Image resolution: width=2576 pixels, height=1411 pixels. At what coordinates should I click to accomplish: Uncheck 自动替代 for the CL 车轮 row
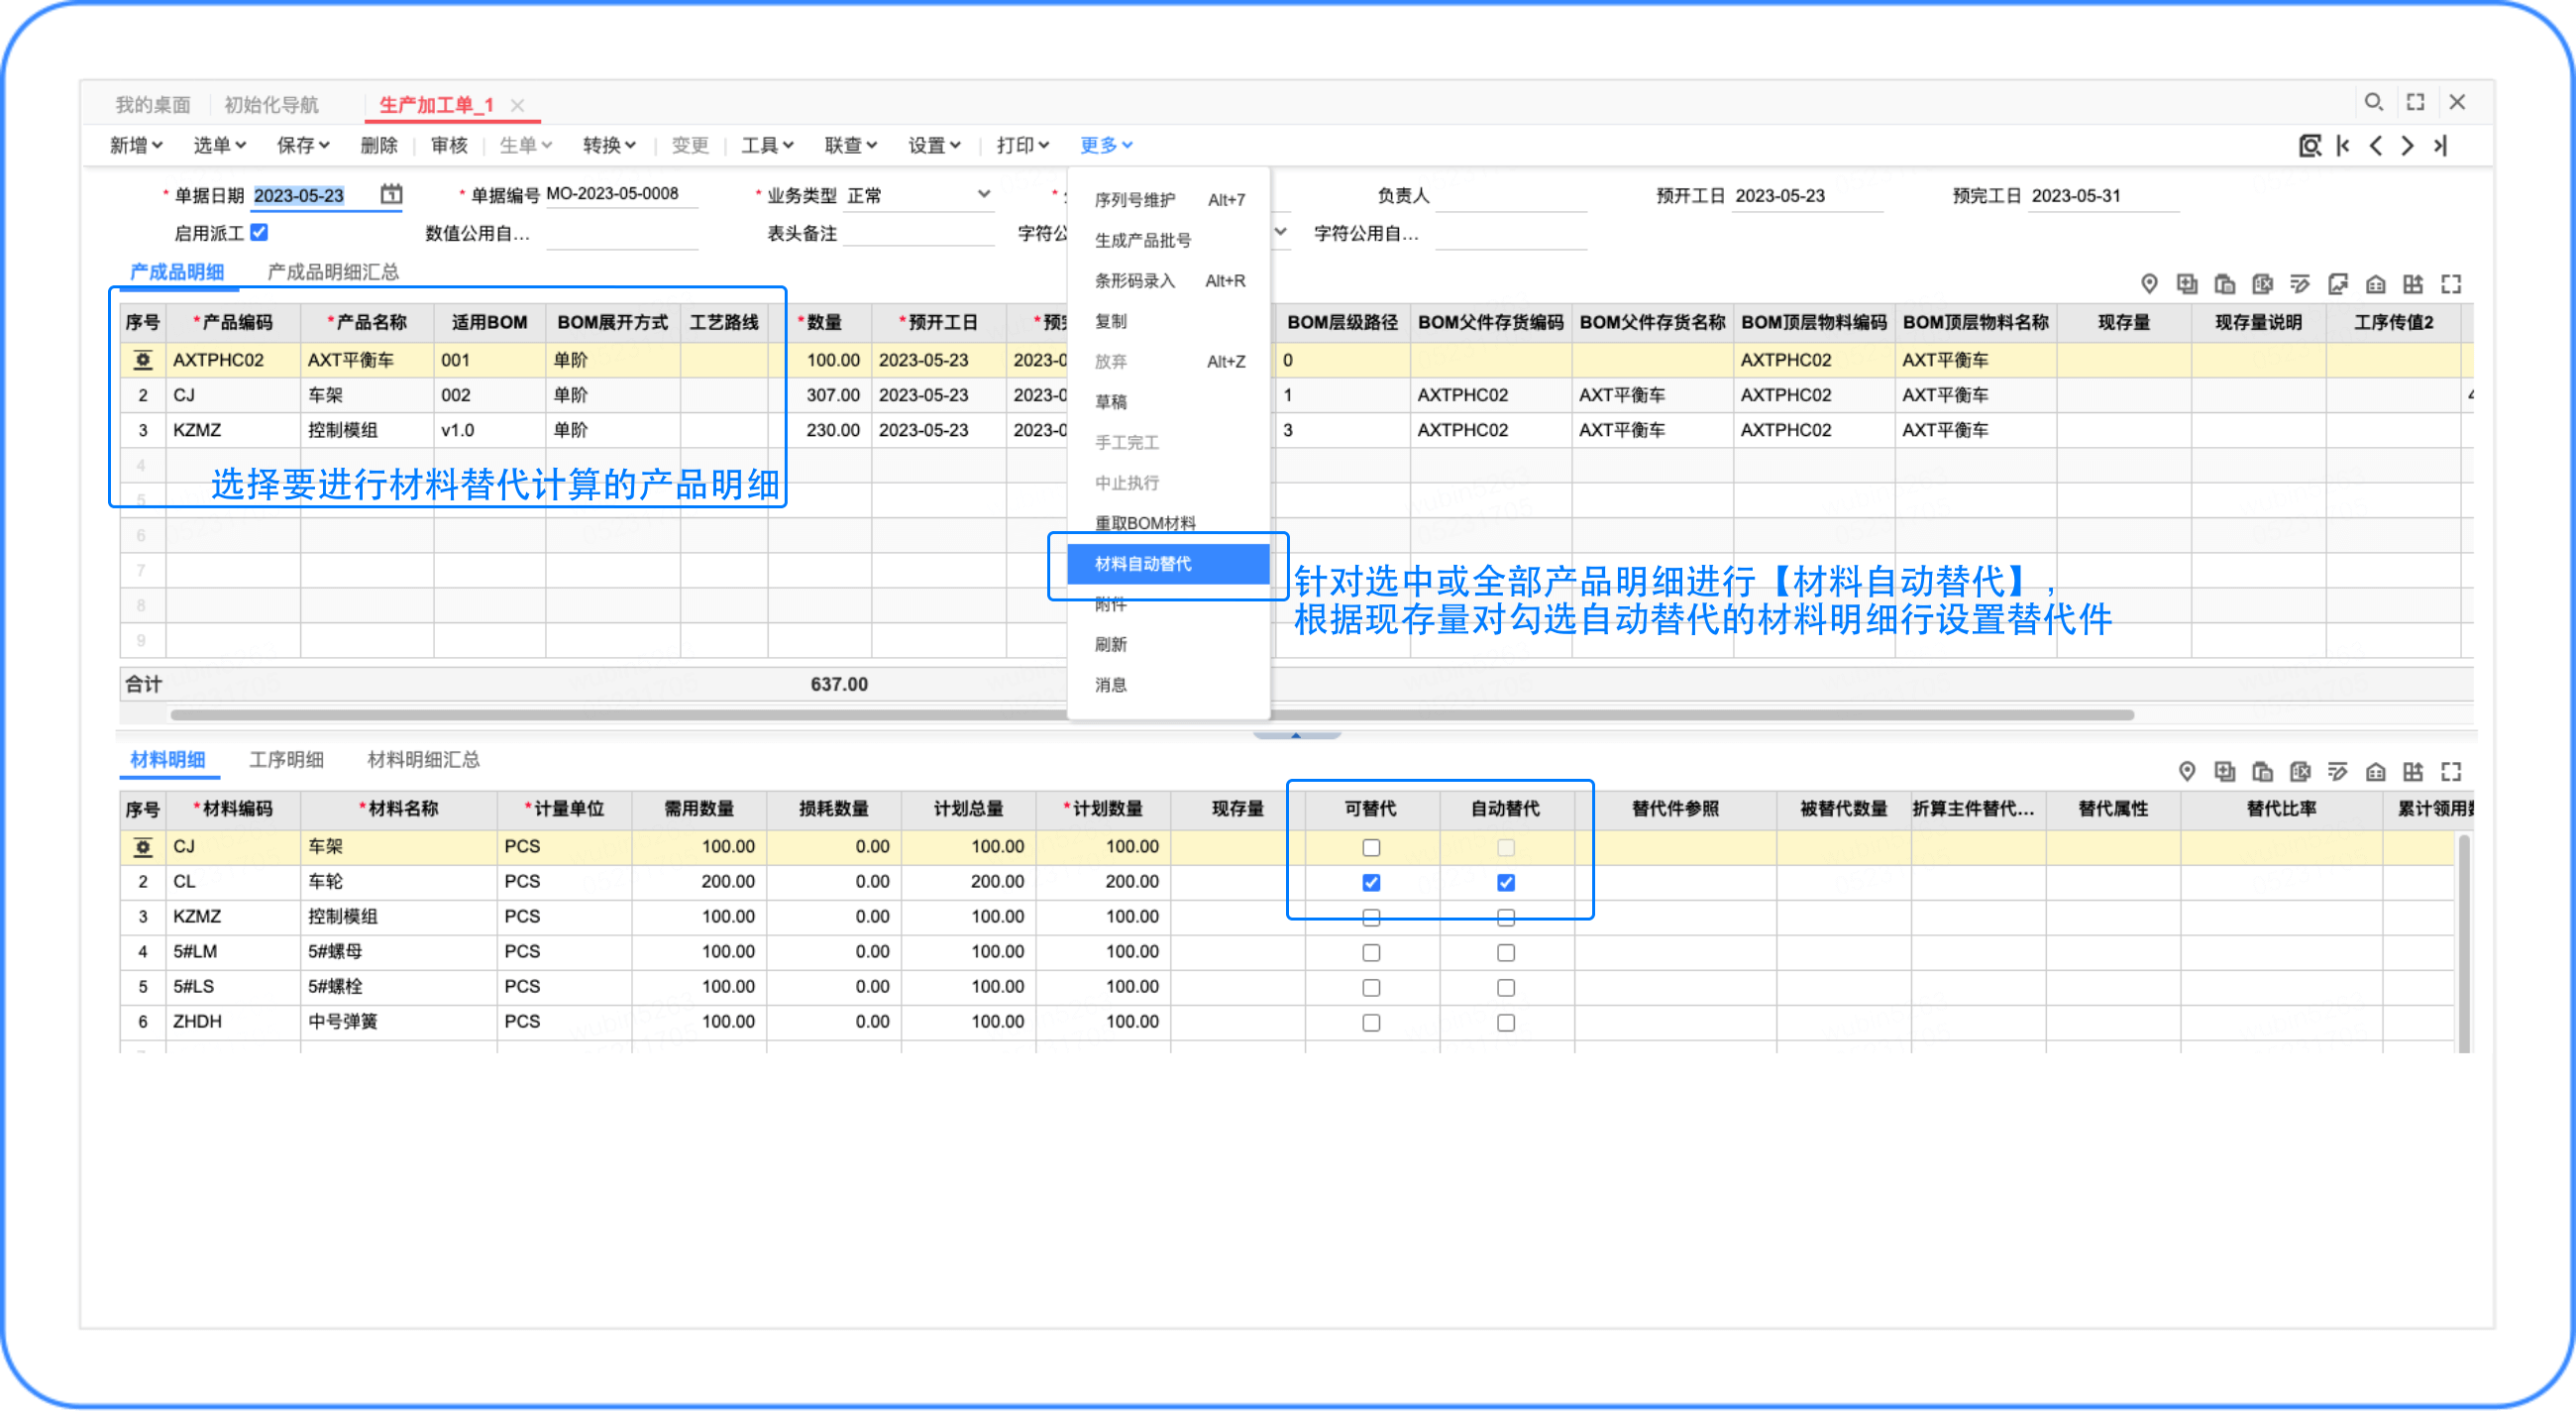[1505, 882]
